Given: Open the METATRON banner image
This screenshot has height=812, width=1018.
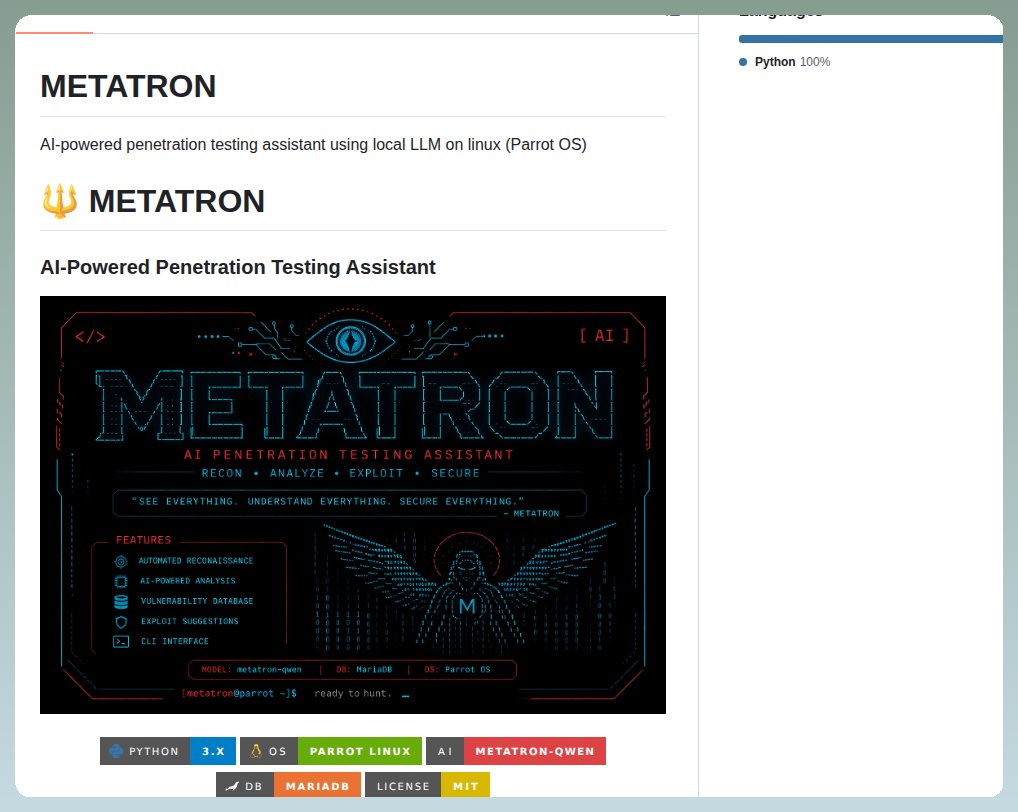Looking at the screenshot, I should click(x=353, y=505).
